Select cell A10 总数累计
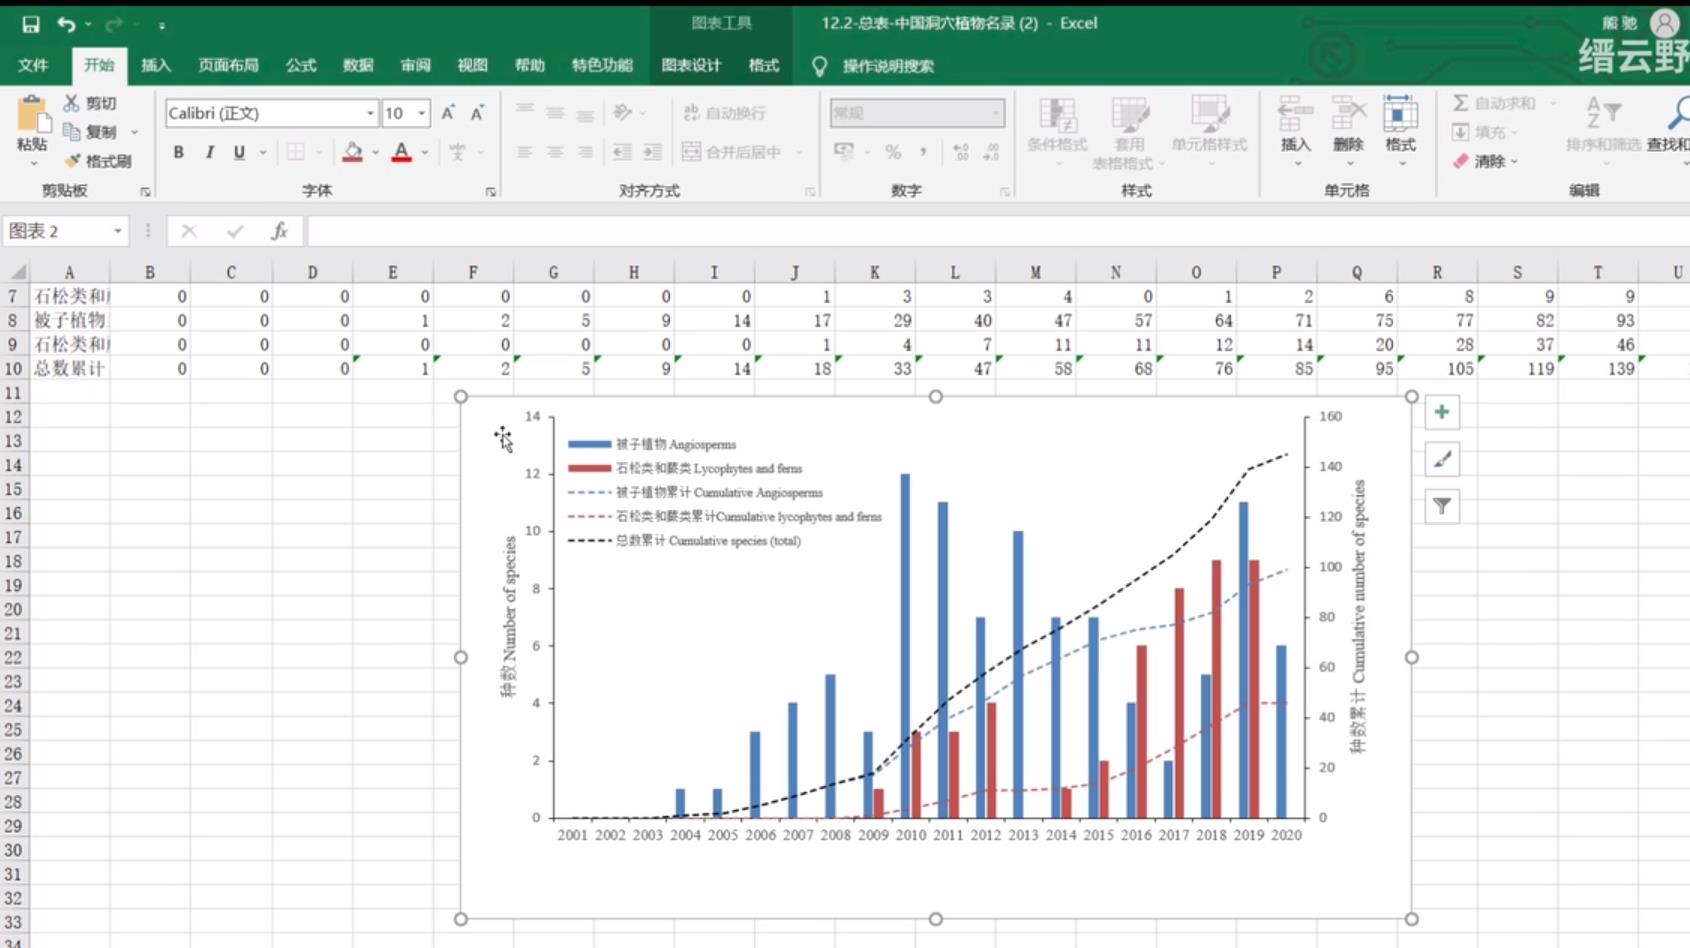Screen dimensions: 1690x948 (x=69, y=368)
